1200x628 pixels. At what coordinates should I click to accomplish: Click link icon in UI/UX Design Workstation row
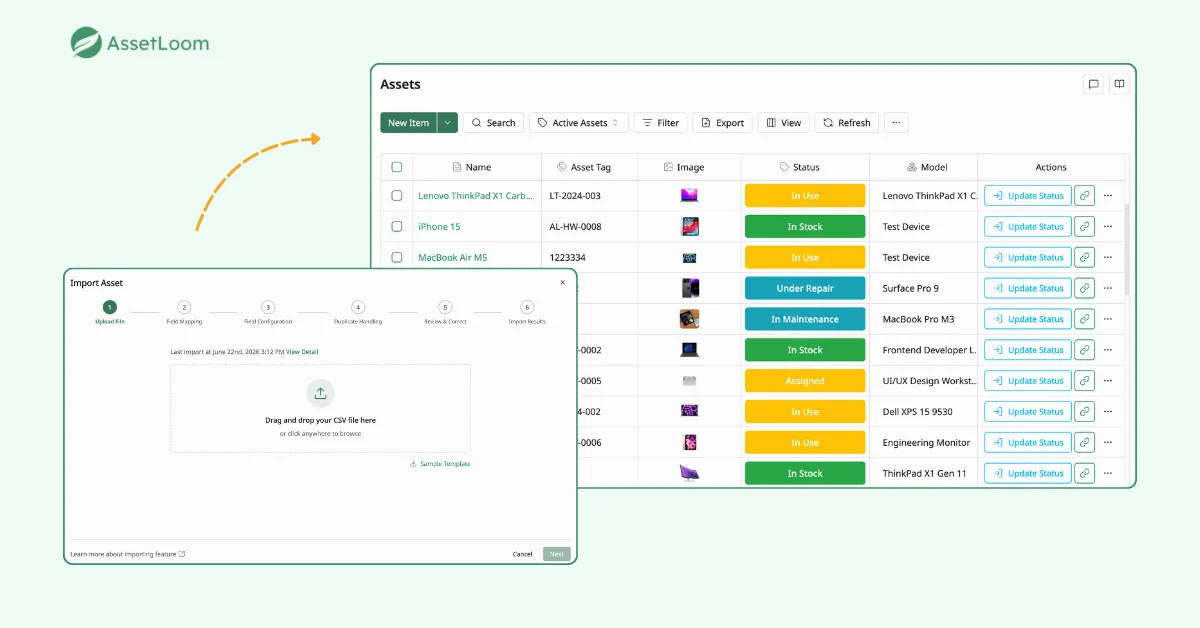(x=1084, y=381)
